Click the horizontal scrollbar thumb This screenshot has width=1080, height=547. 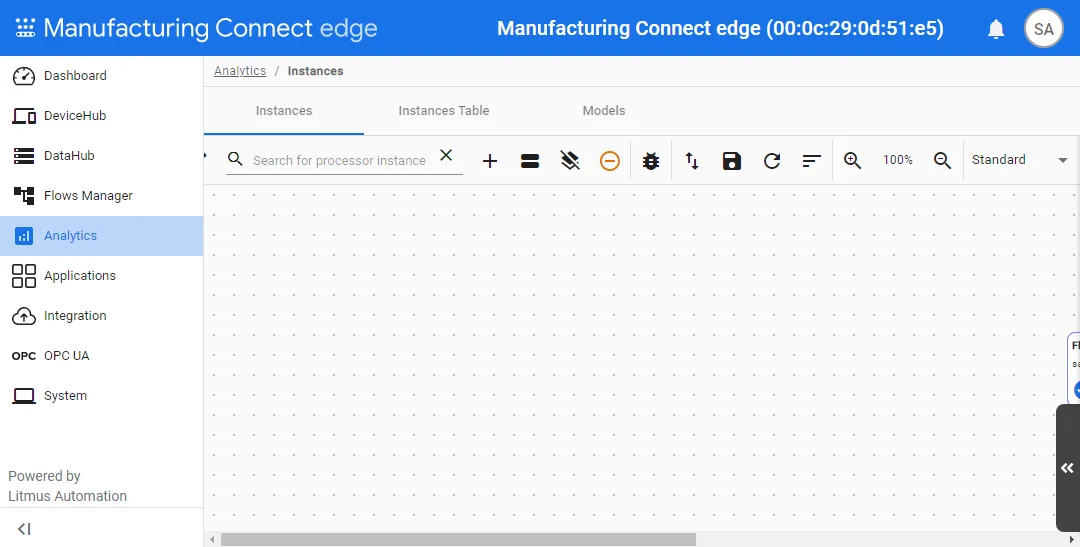click(x=458, y=539)
